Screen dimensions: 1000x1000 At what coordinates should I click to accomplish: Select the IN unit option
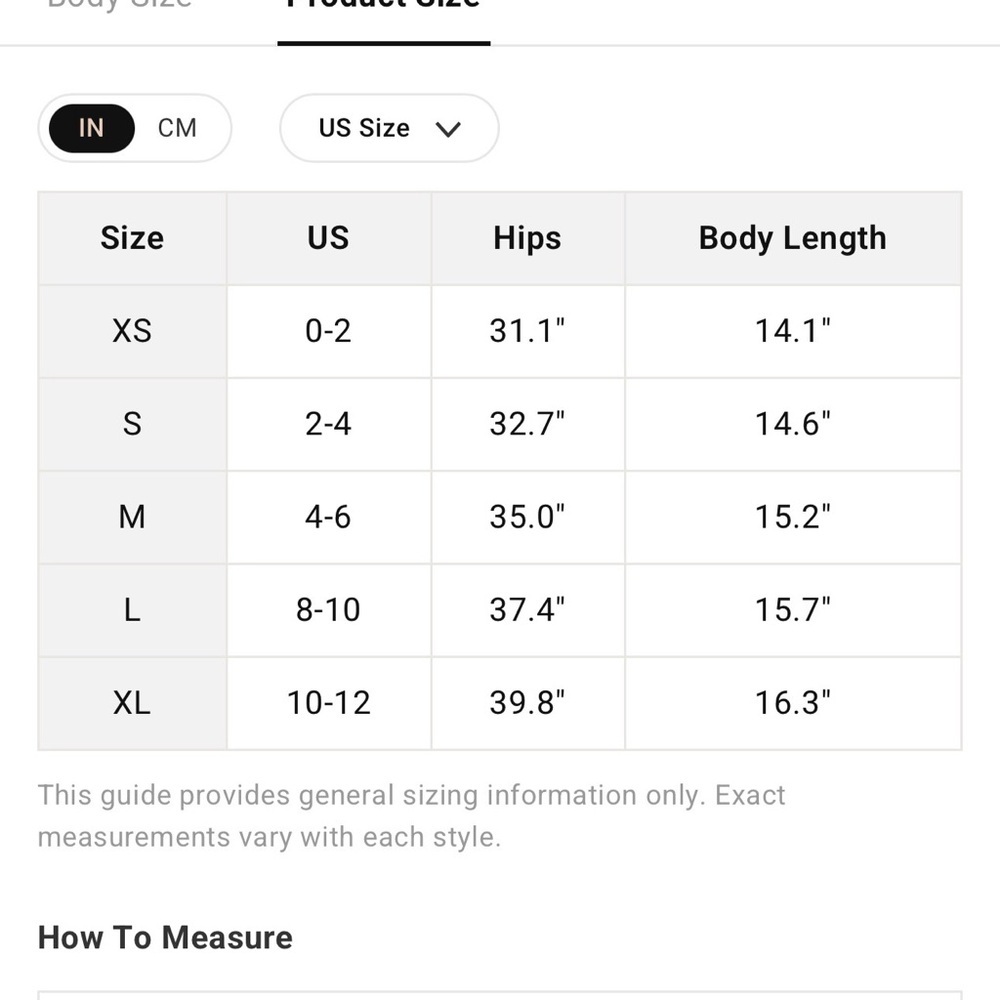click(92, 128)
